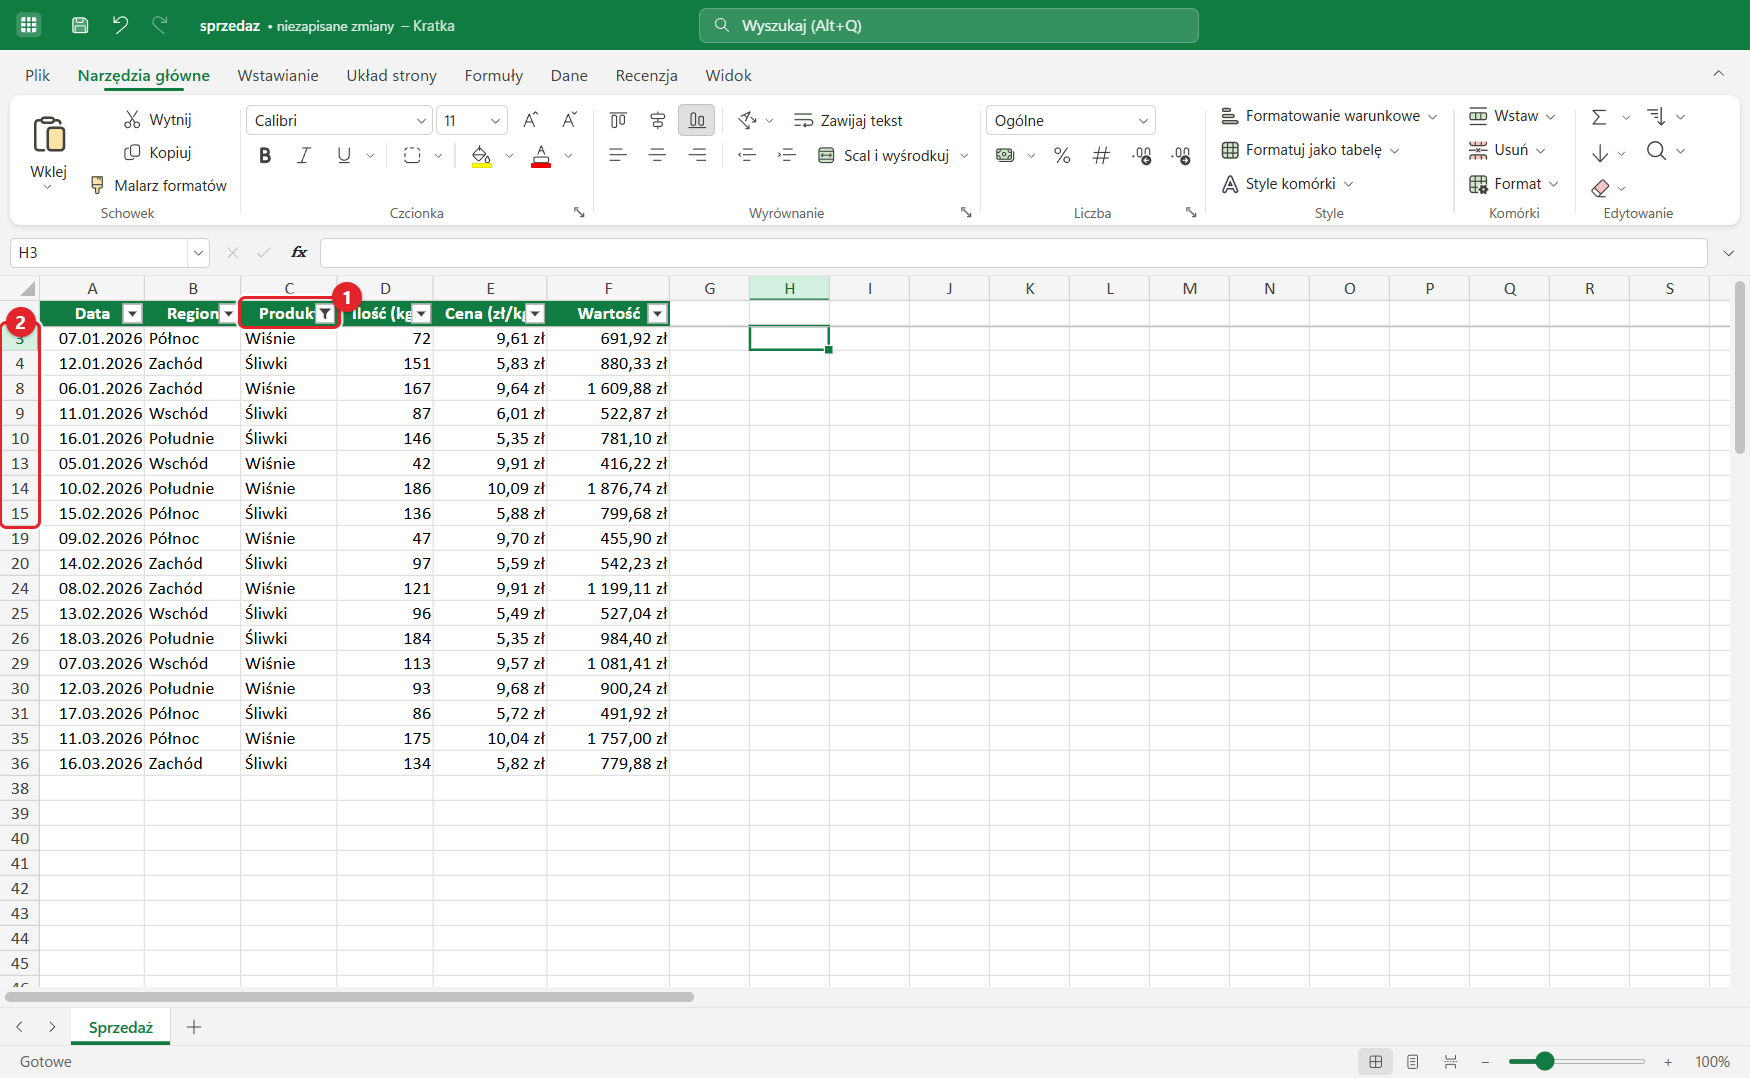This screenshot has height=1078, width=1750.
Task: Click Style komórki button
Action: (1288, 184)
